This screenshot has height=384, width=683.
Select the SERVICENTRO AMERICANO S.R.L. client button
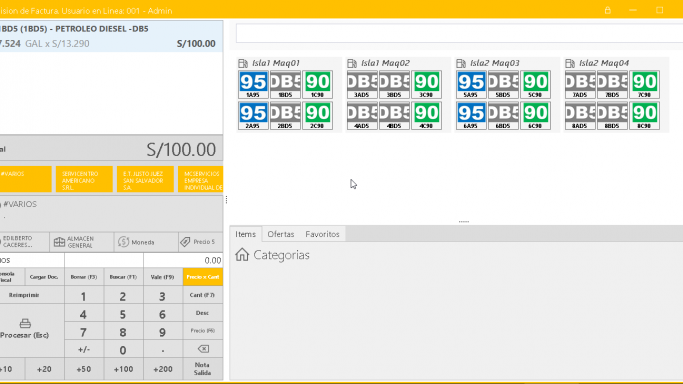pos(84,179)
